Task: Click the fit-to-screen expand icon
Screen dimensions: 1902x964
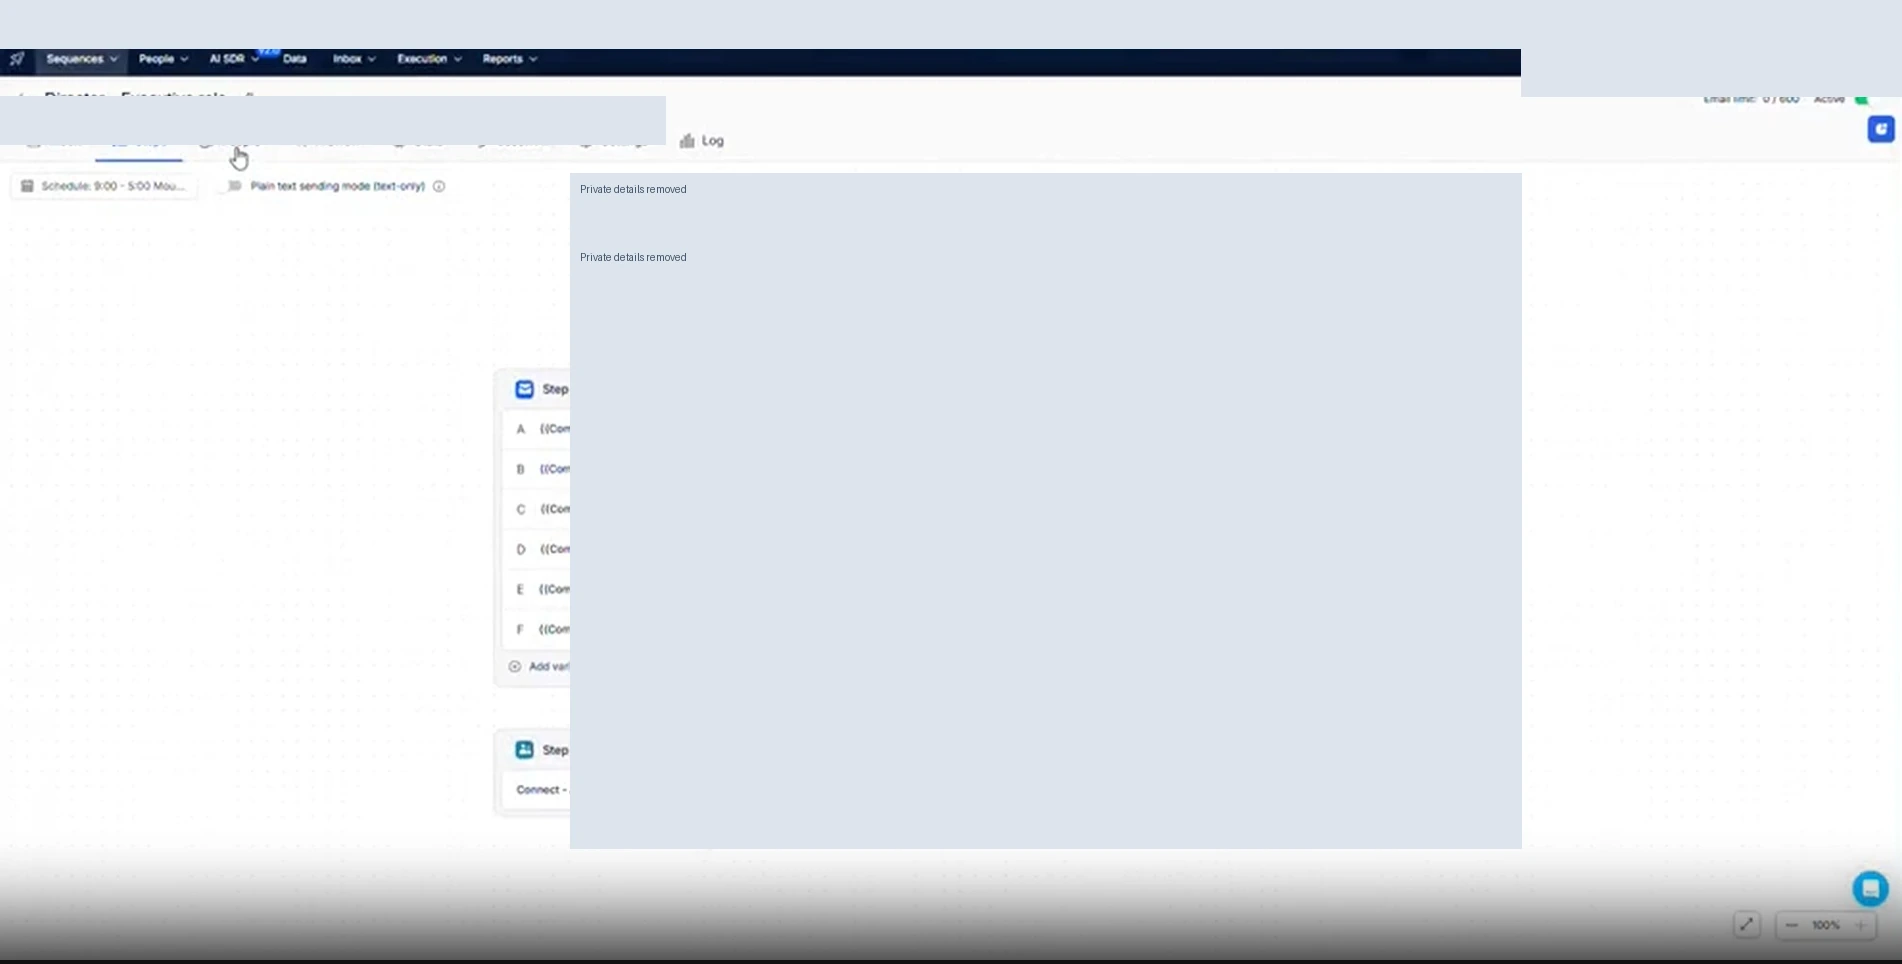Action: click(x=1746, y=925)
